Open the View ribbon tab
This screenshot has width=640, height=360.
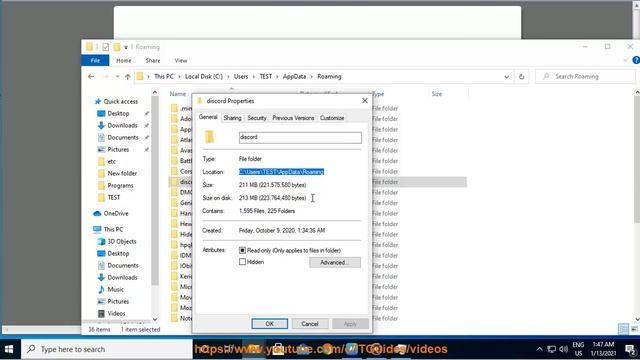coord(181,60)
